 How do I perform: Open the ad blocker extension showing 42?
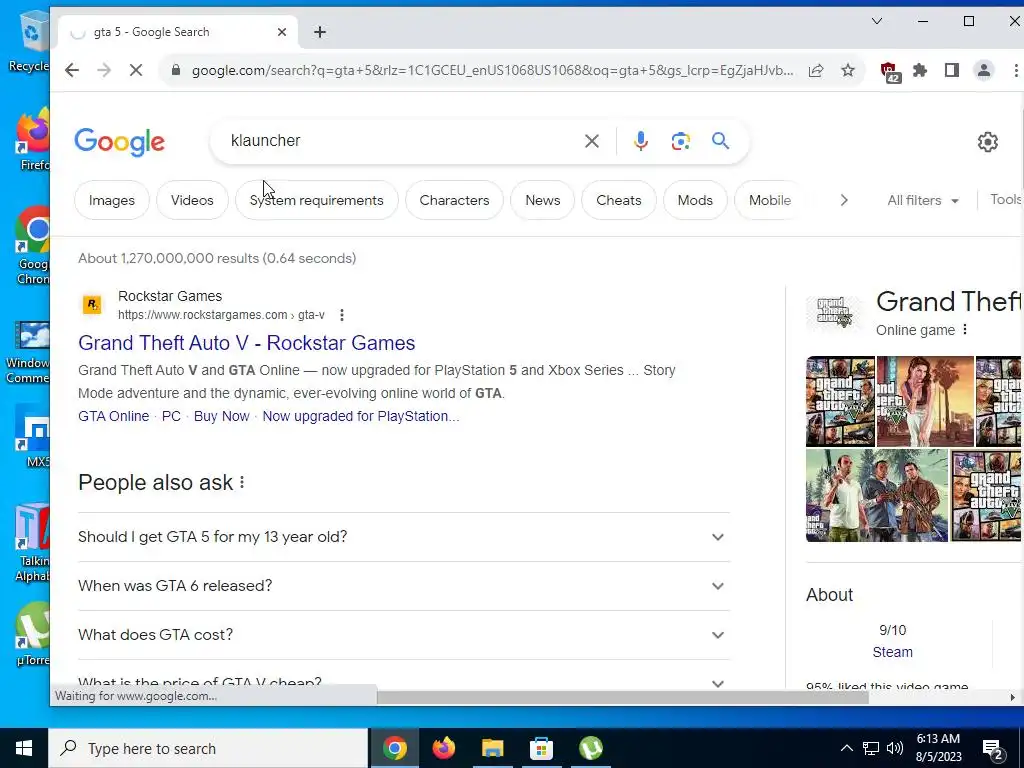[x=889, y=71]
